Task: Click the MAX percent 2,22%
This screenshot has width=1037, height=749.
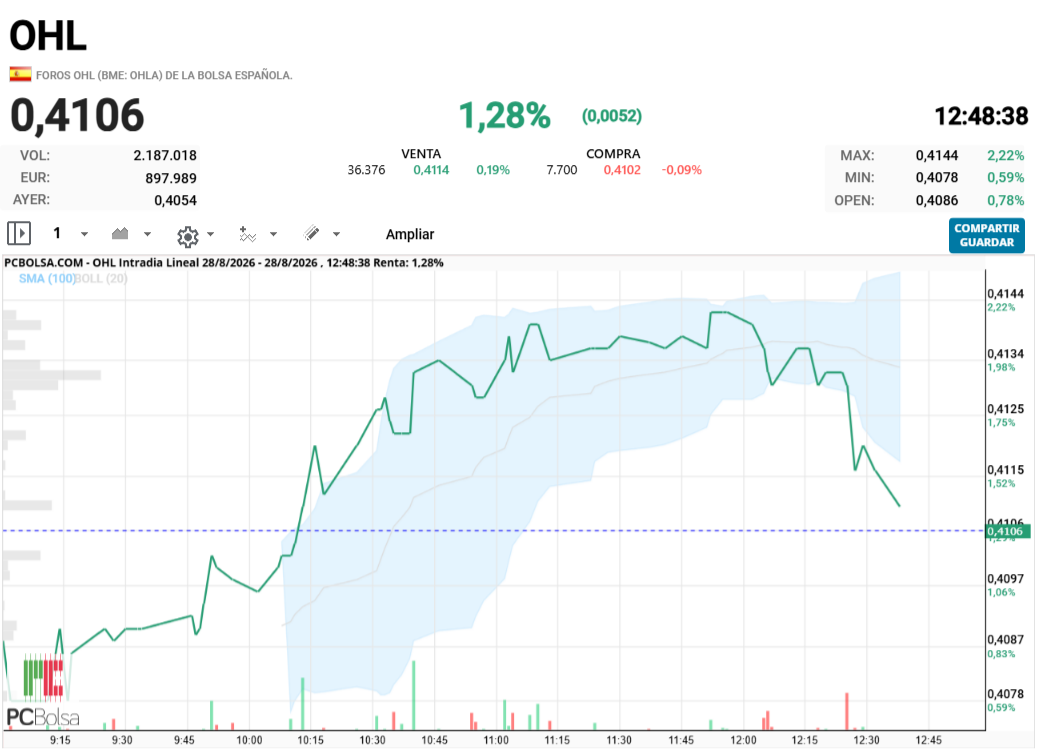Action: [1006, 155]
